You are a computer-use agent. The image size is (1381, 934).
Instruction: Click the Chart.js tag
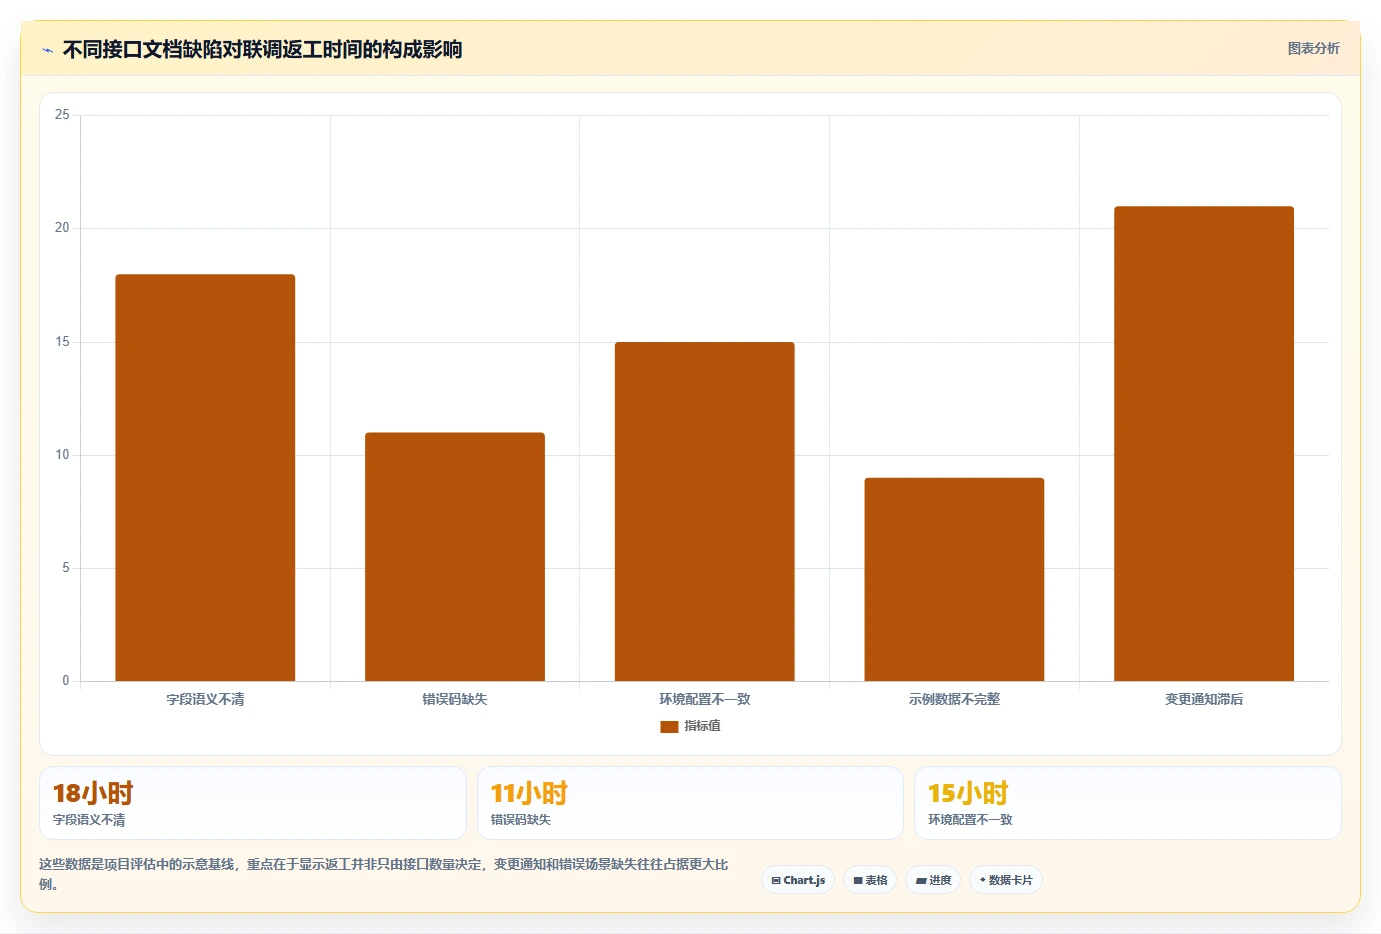click(x=798, y=880)
